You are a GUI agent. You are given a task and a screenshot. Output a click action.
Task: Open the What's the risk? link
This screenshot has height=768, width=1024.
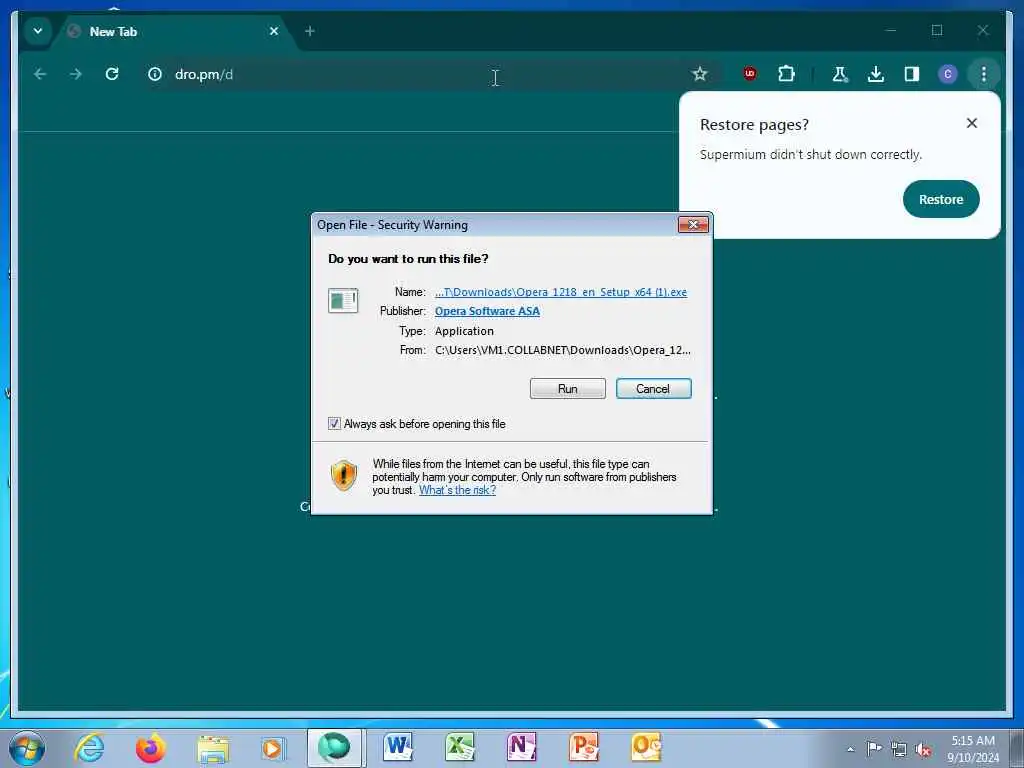click(457, 490)
